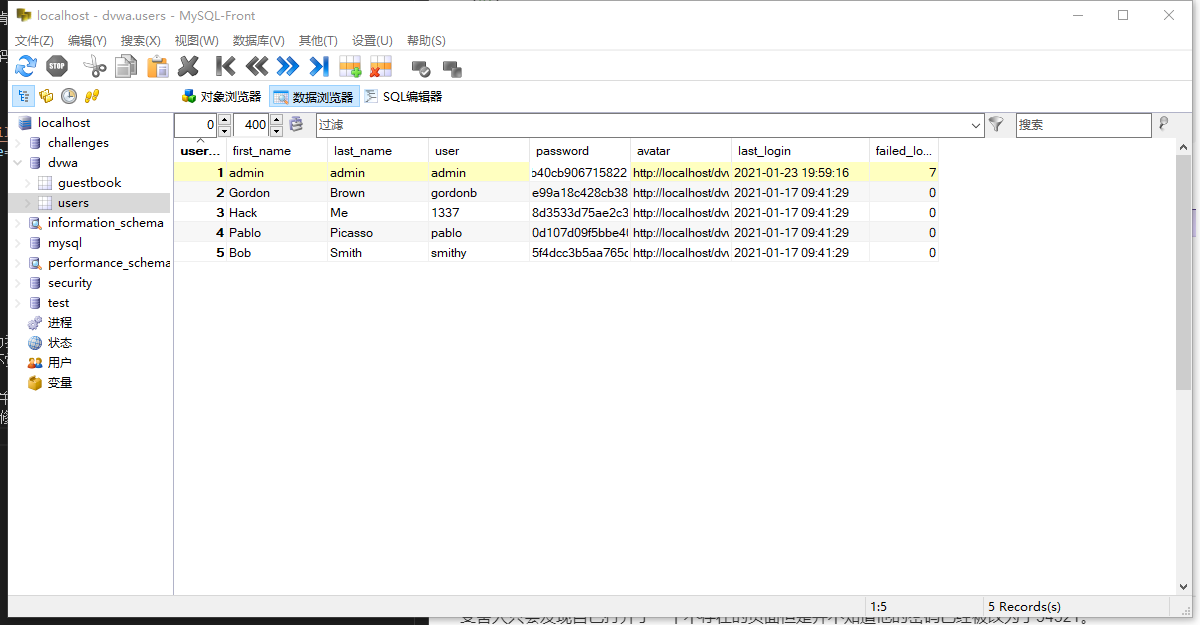Select the cell containing gordonb

click(479, 193)
